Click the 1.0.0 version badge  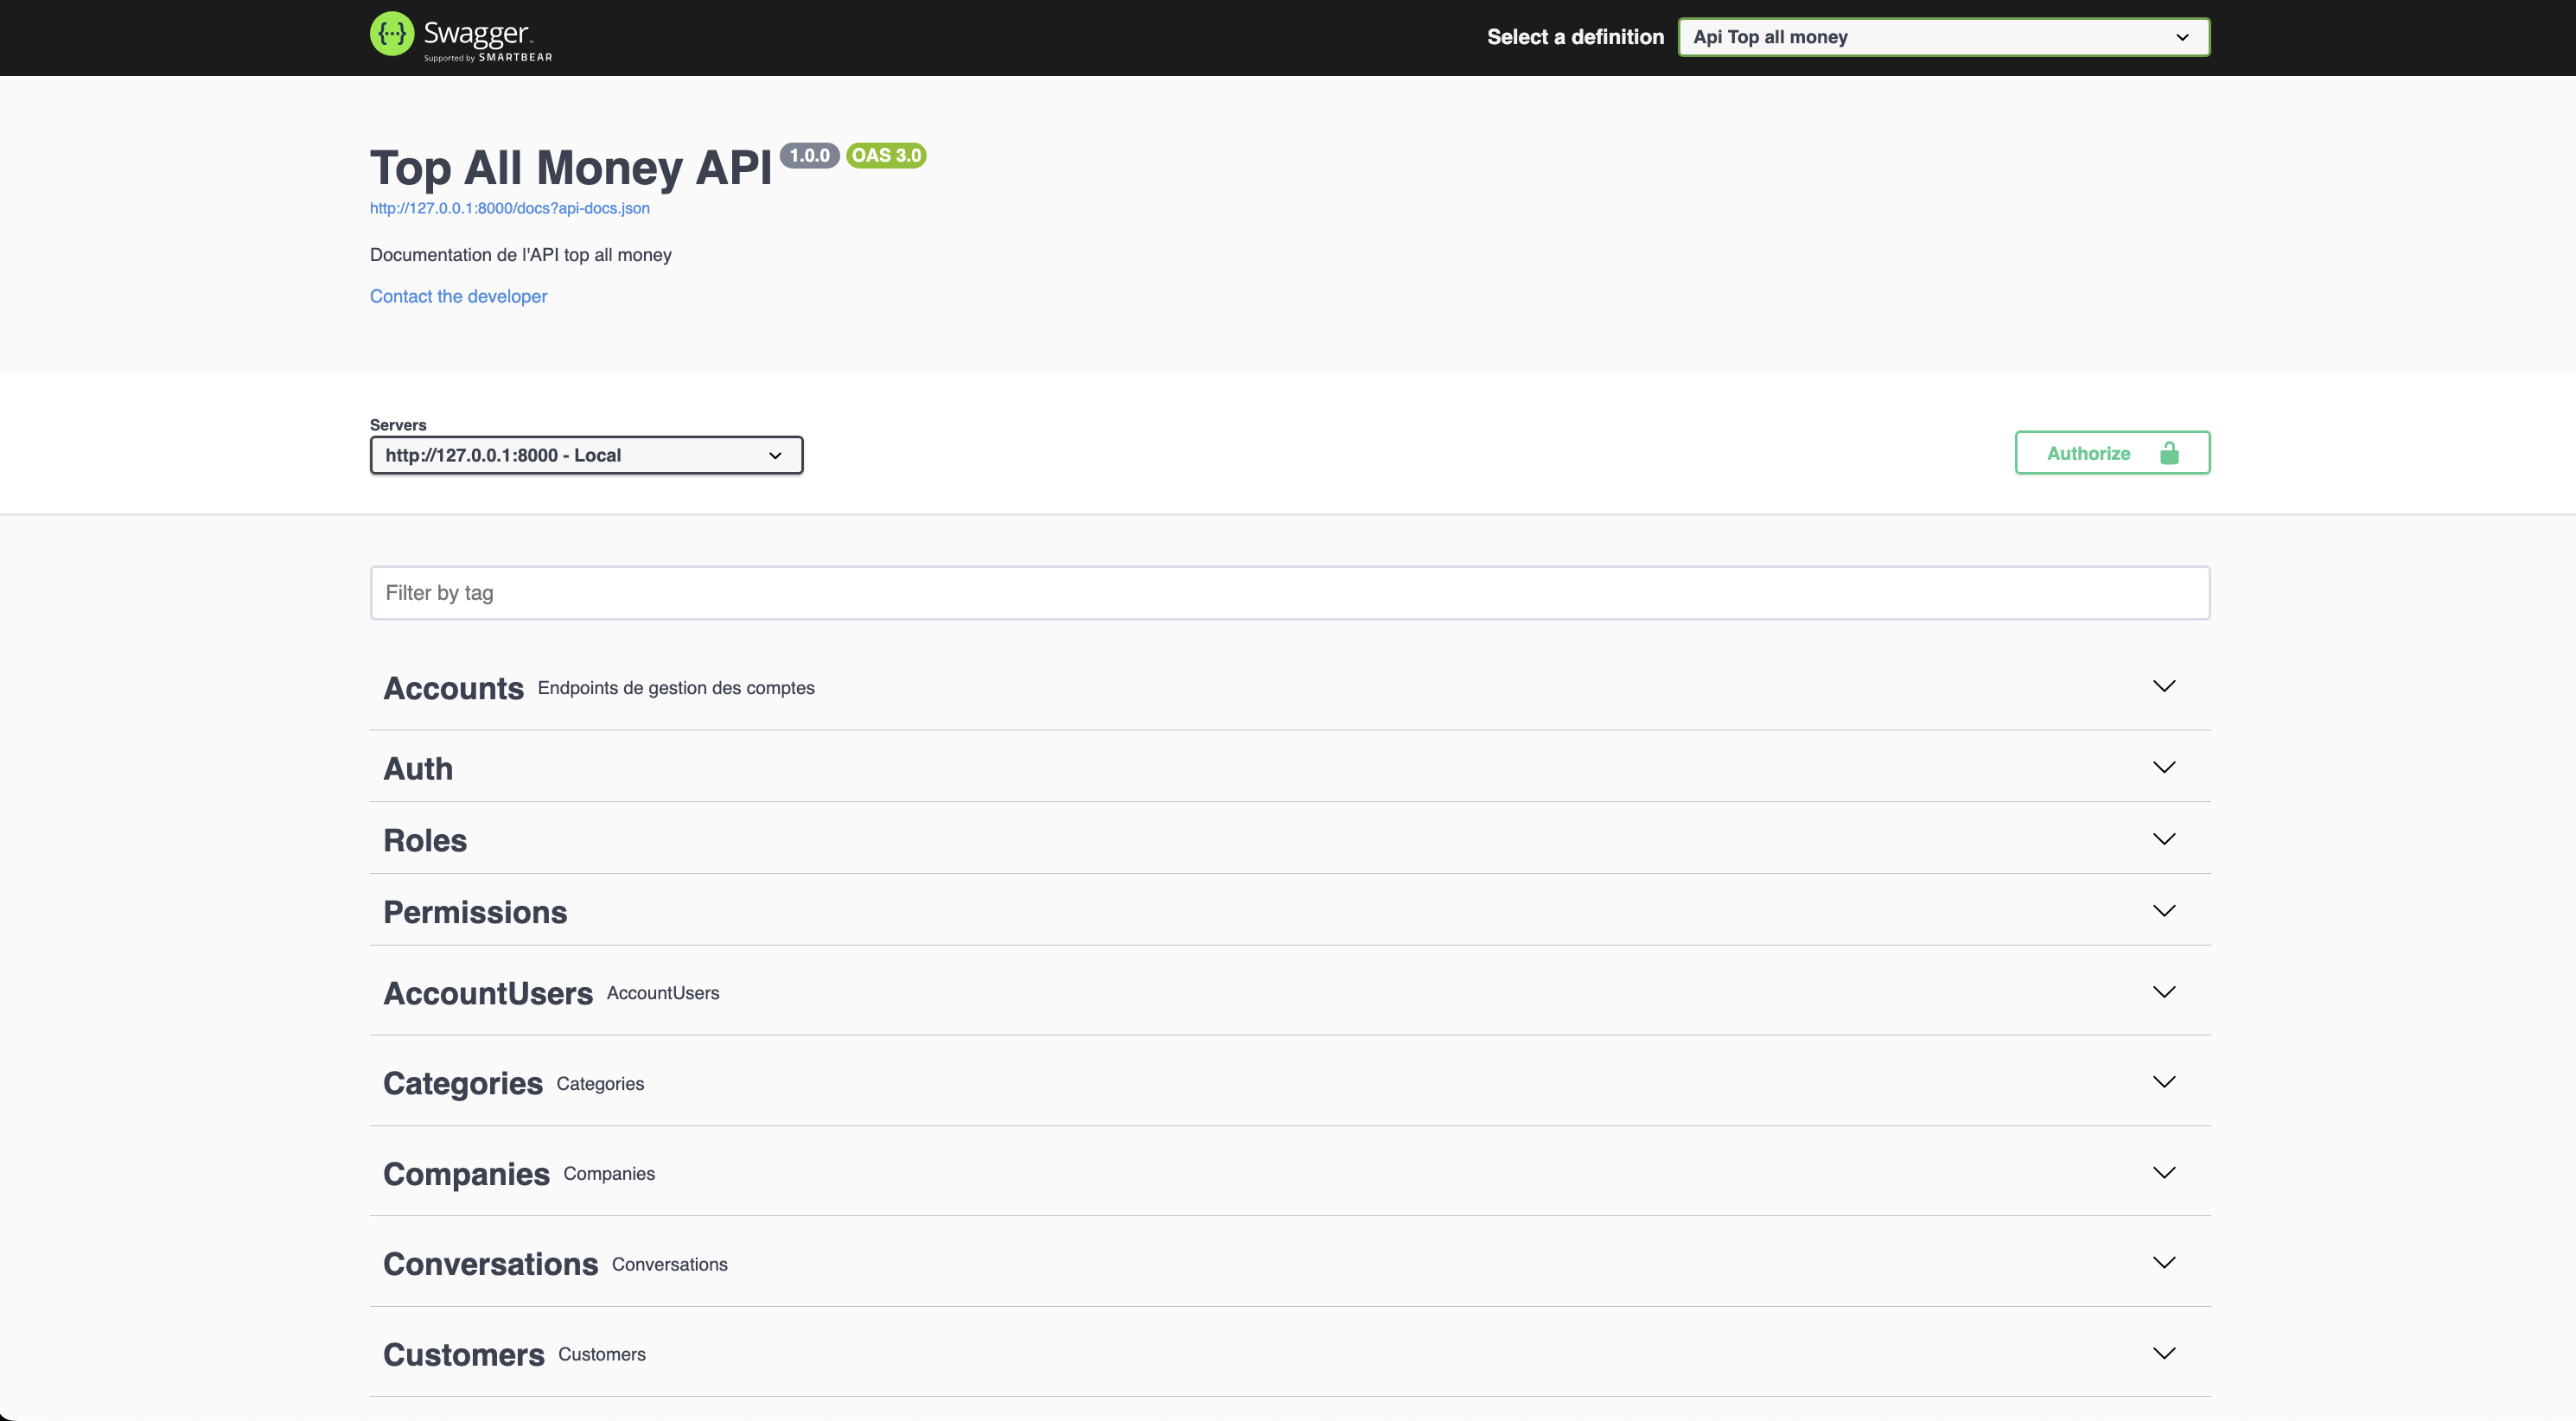click(x=809, y=155)
